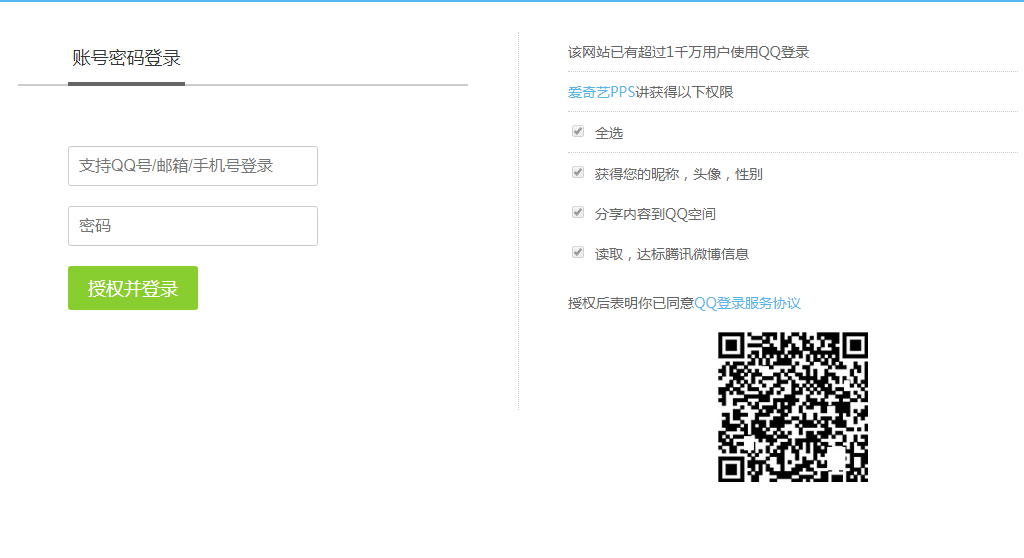Select the 账号密码登录 tab
Image resolution: width=1024 pixels, height=558 pixels.
click(x=126, y=58)
